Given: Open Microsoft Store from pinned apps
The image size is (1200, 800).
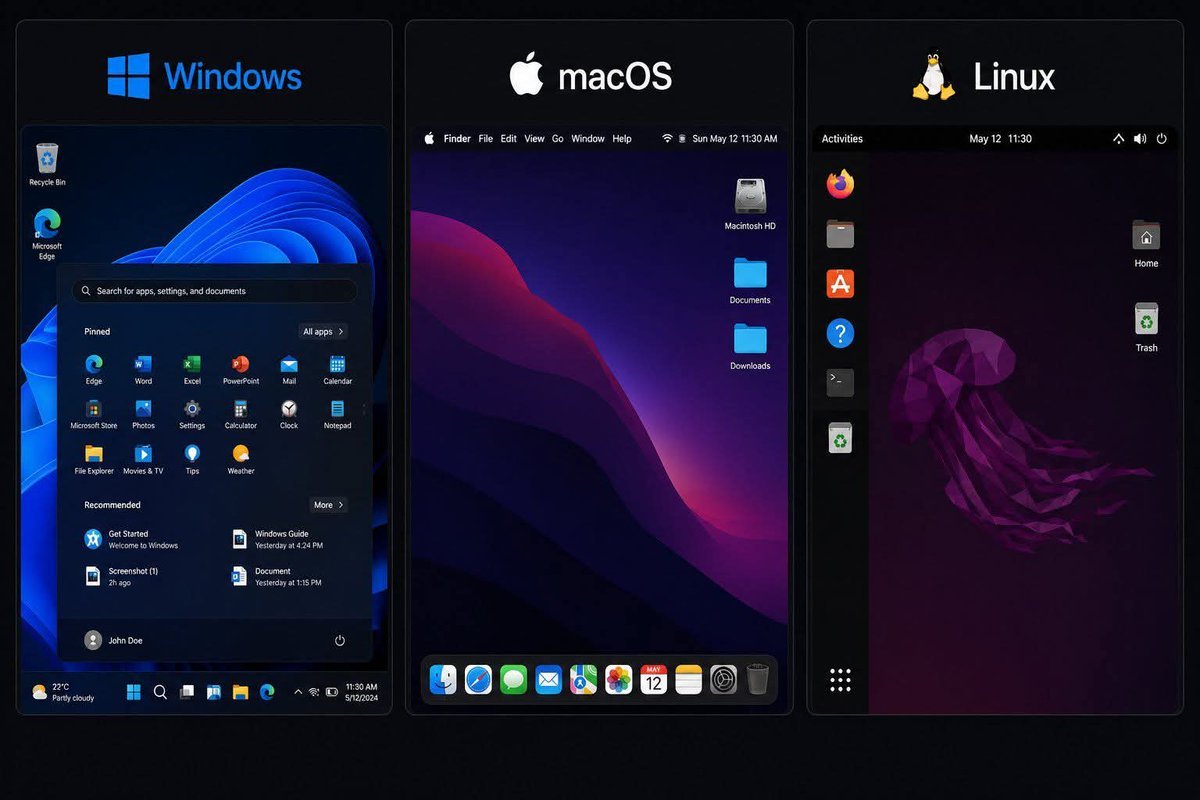Looking at the screenshot, I should [94, 413].
